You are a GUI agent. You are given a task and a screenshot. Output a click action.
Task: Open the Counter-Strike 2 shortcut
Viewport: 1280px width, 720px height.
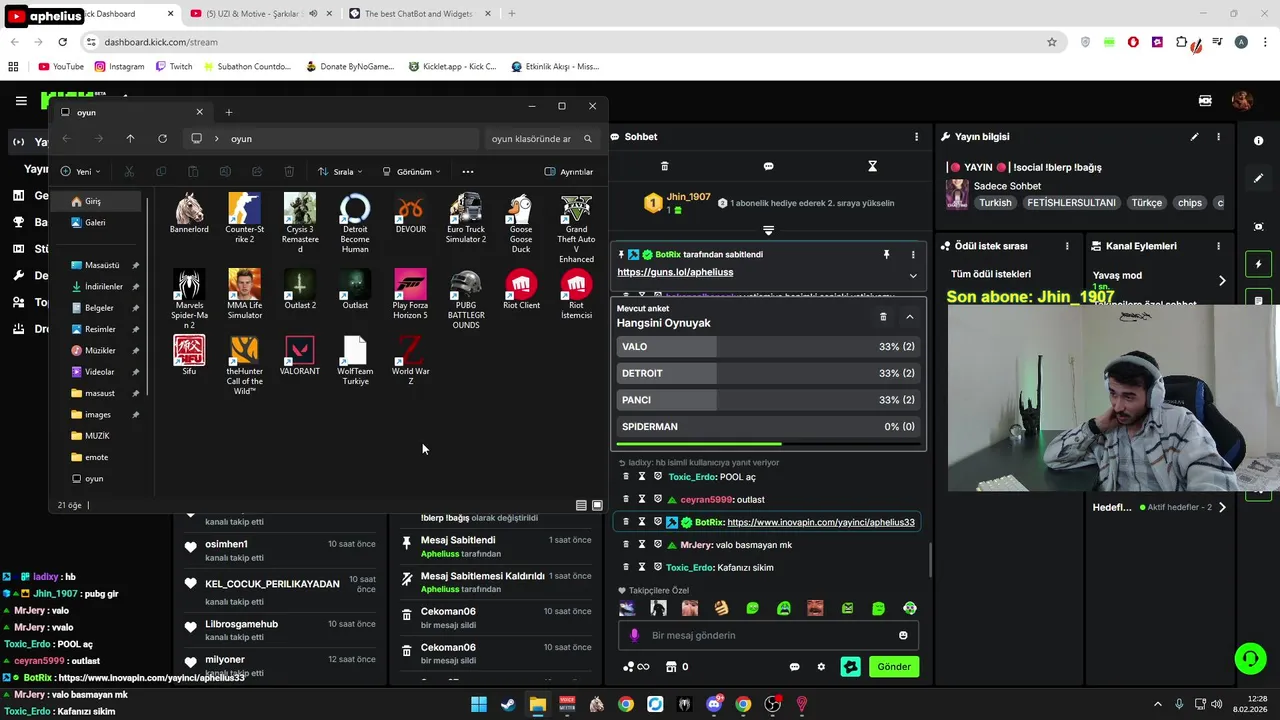244,219
